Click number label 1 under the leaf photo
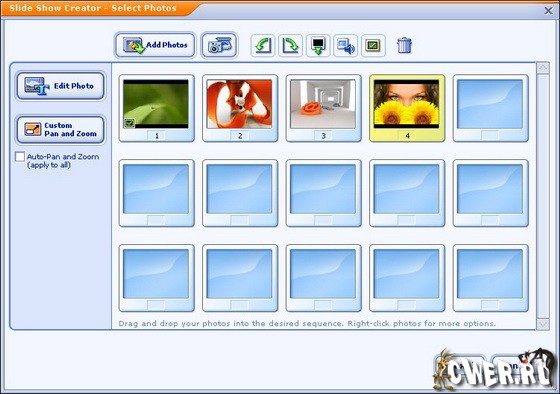The height and width of the screenshot is (394, 560). 156,136
